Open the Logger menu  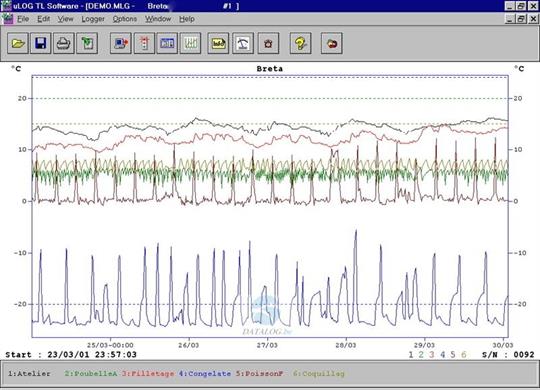tap(93, 19)
